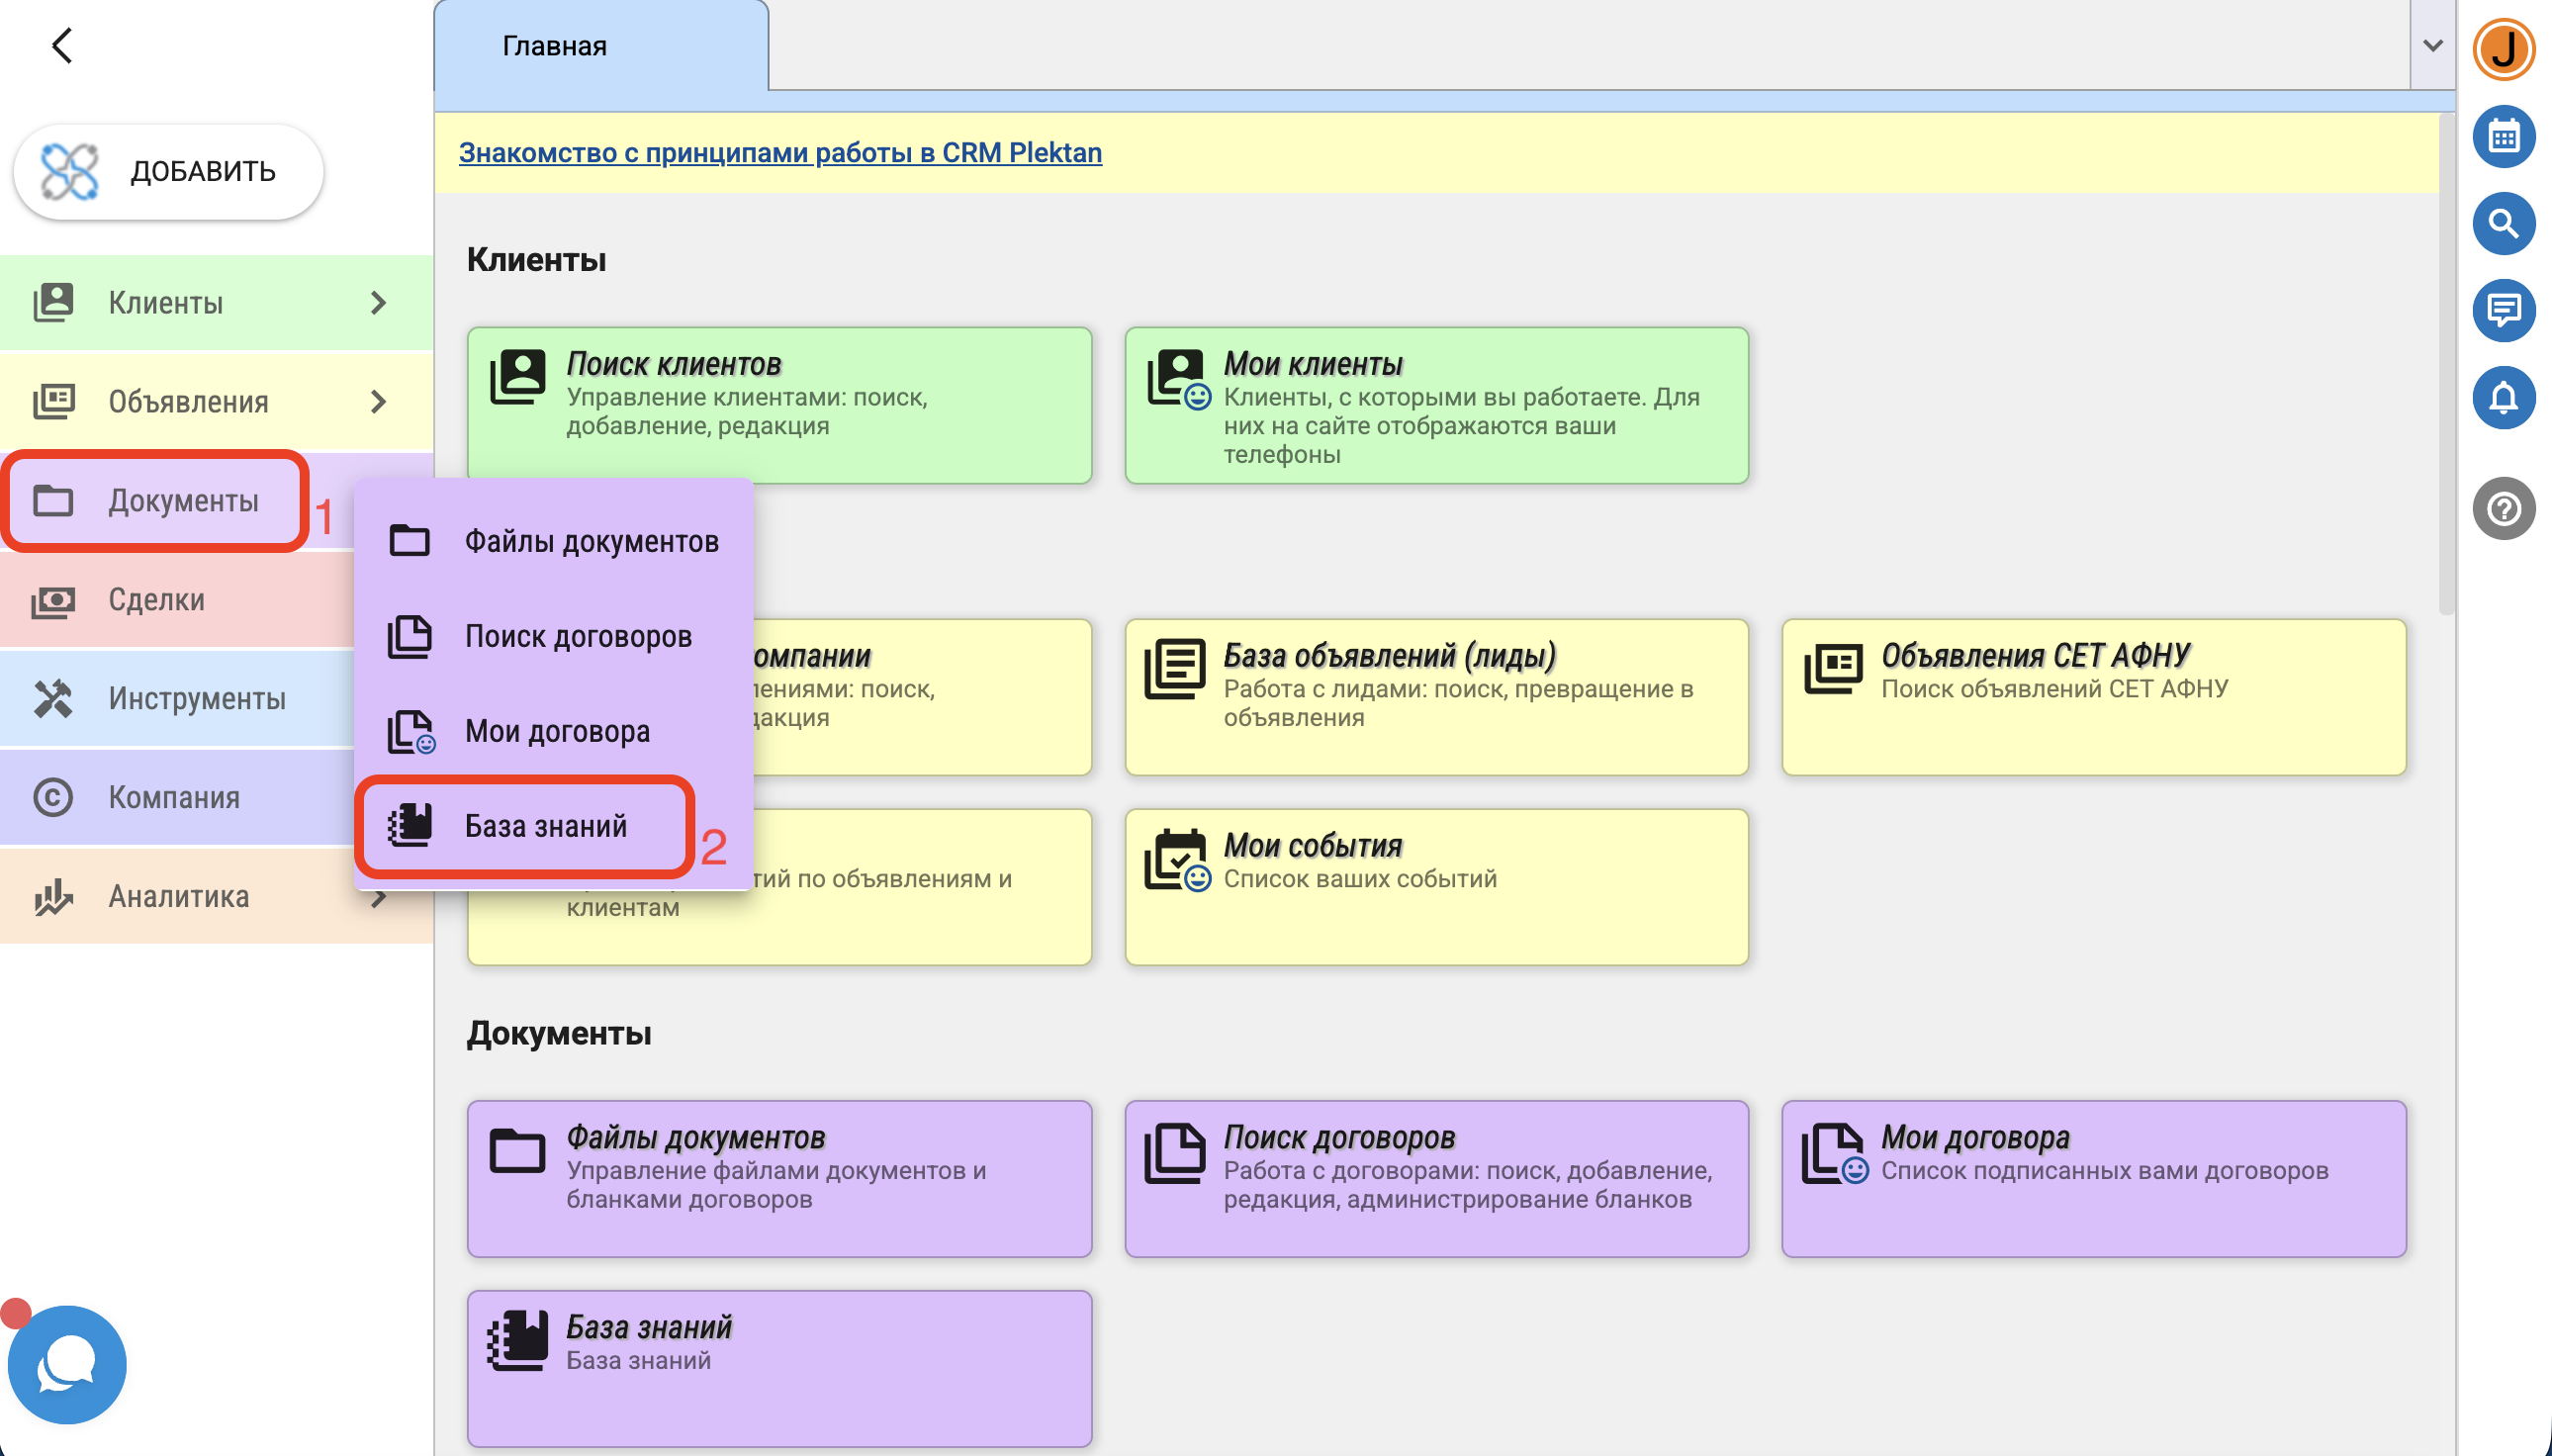Screen dimensions: 2552x1456
Task: Click the notifications bell icon
Action: [2503, 398]
